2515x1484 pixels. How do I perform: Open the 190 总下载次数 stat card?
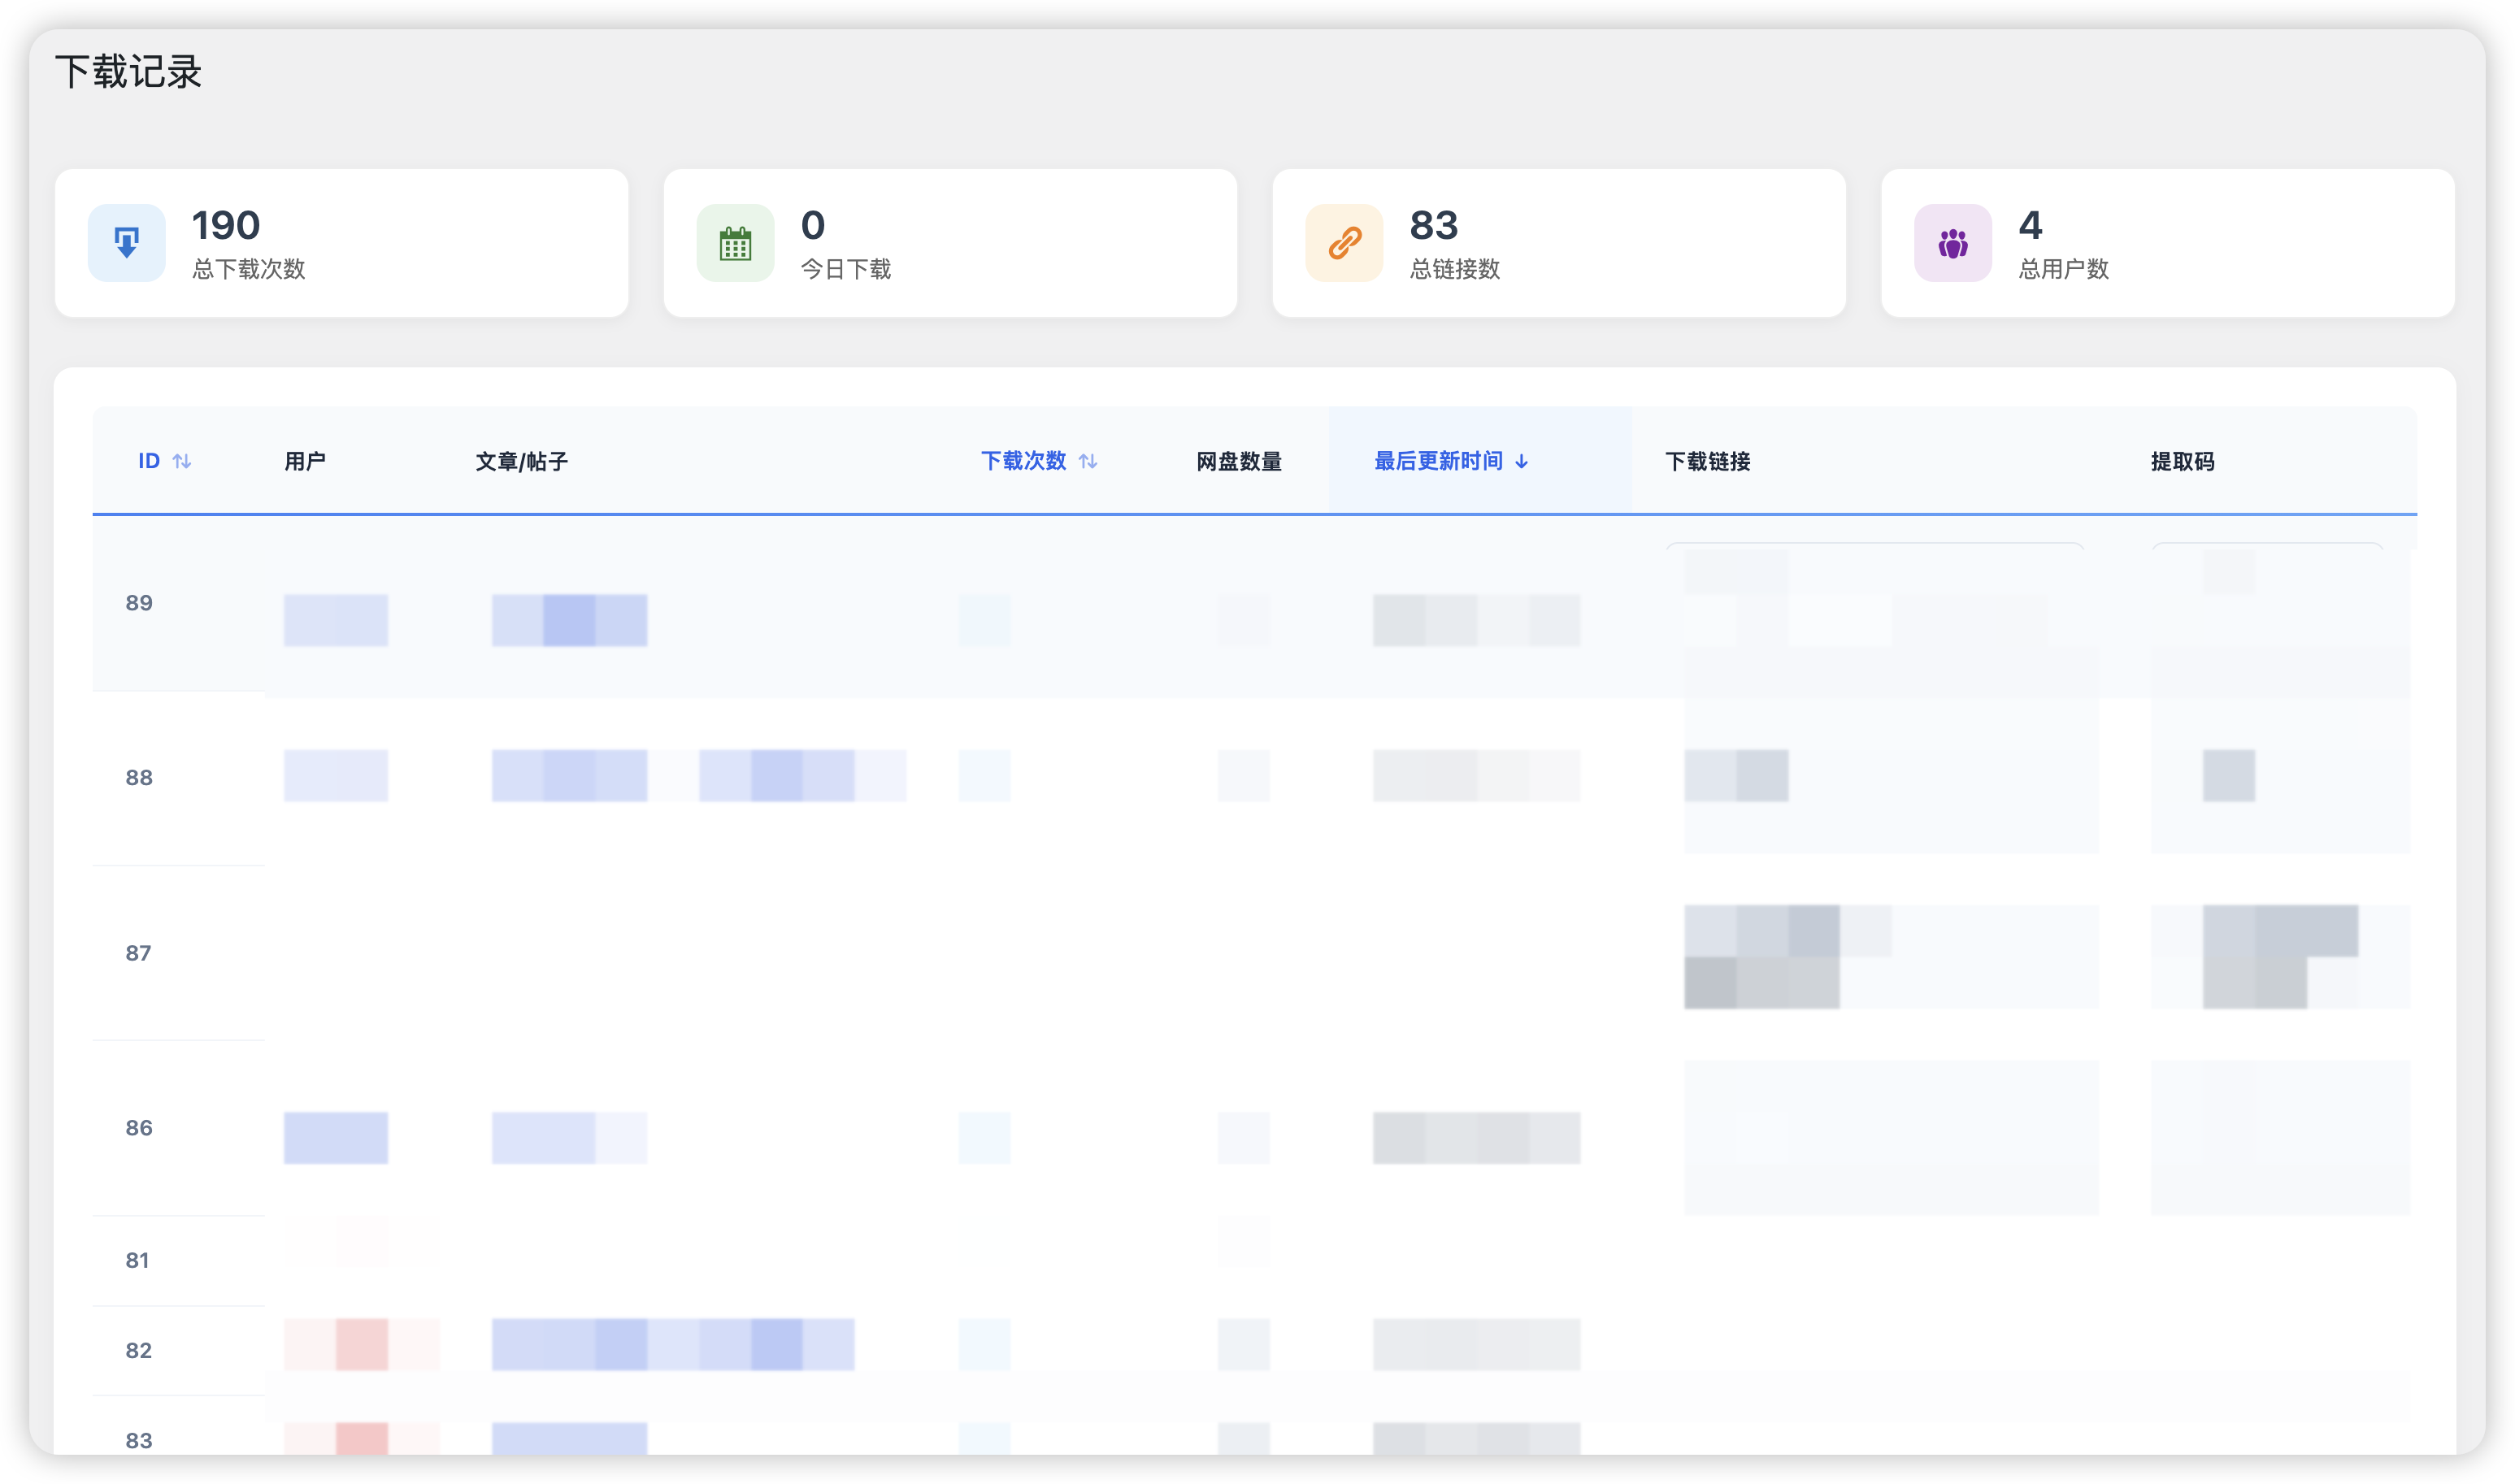[341, 243]
